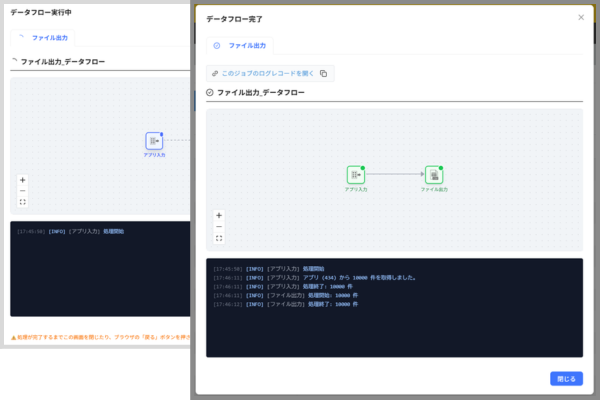Select ファイル出力 tab in running dialog

[x=43, y=38]
